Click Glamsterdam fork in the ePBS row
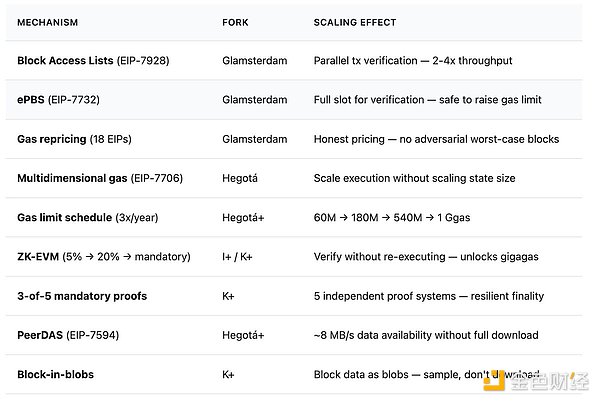Viewport: 600px width, 402px height. tap(254, 100)
